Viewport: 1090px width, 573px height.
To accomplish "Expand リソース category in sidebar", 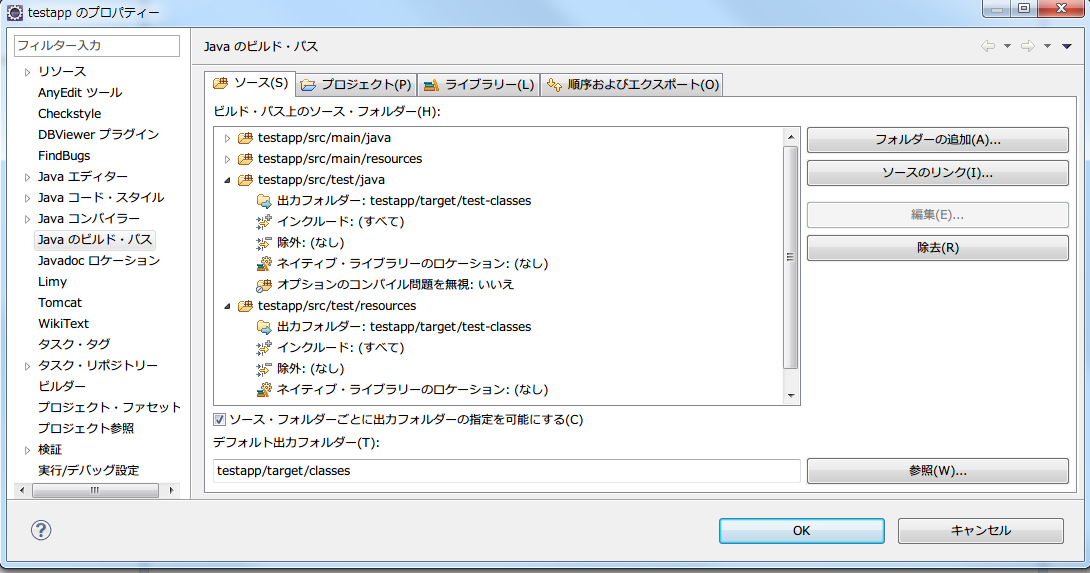I will tap(27, 72).
